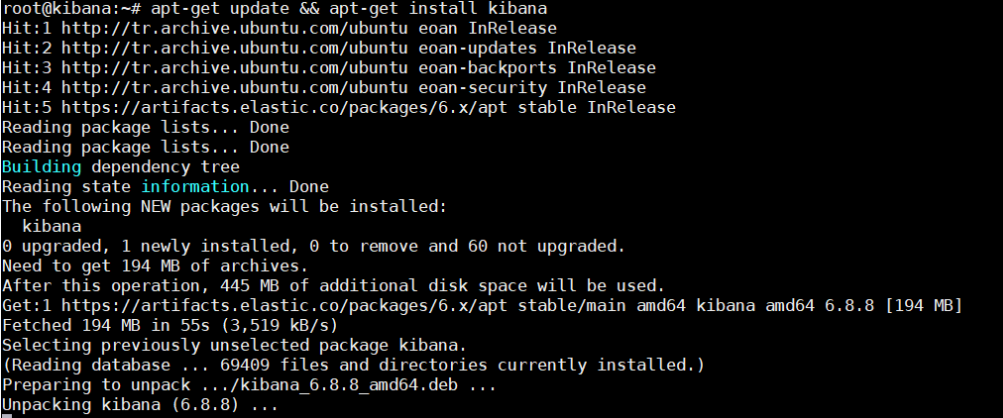Click the tr.archive.ubuntu.com eoan InRelease URL

coord(259,28)
